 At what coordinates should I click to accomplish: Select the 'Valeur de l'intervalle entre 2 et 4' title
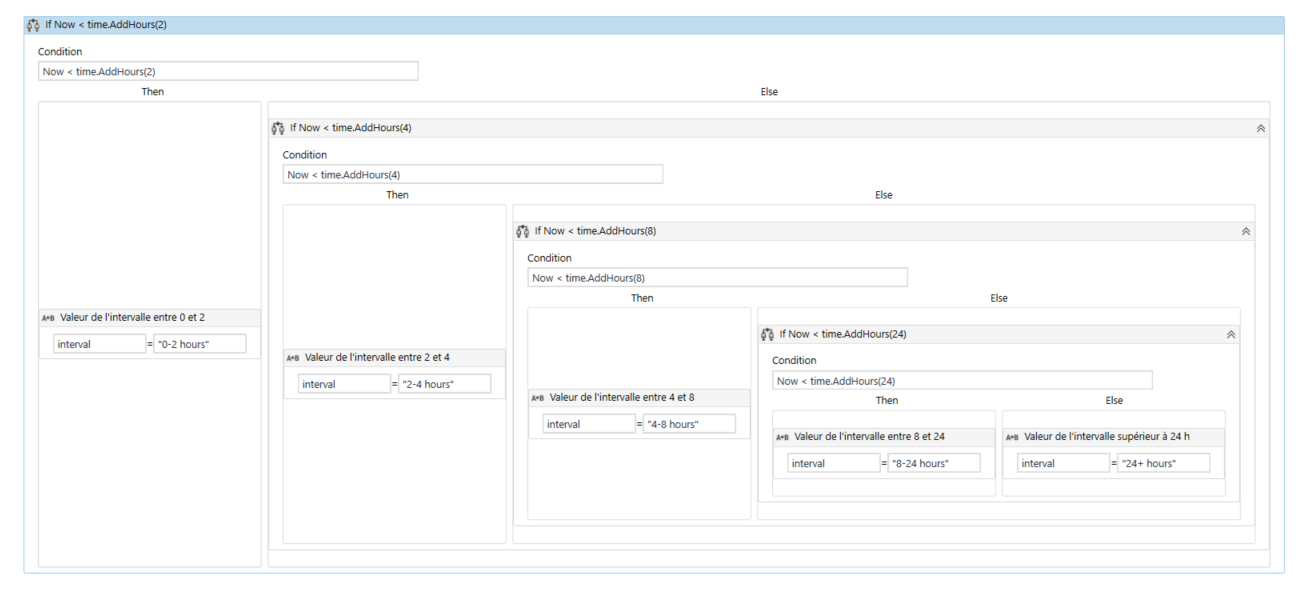coord(377,358)
